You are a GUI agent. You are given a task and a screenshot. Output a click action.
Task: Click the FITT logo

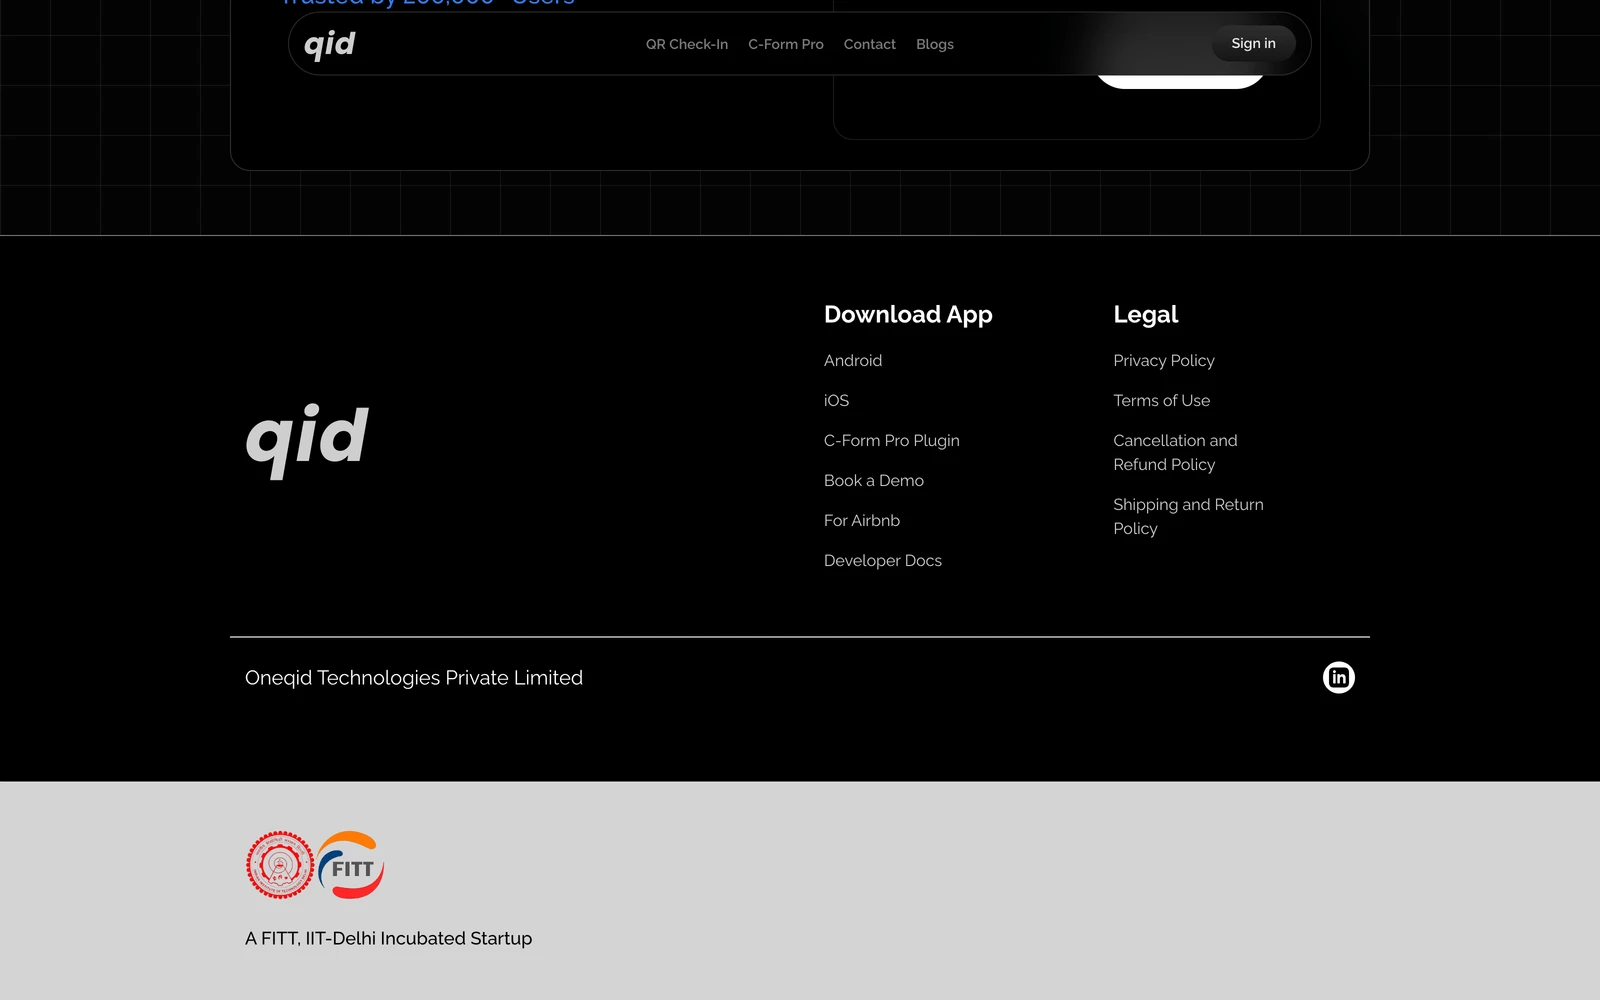pyautogui.click(x=352, y=865)
